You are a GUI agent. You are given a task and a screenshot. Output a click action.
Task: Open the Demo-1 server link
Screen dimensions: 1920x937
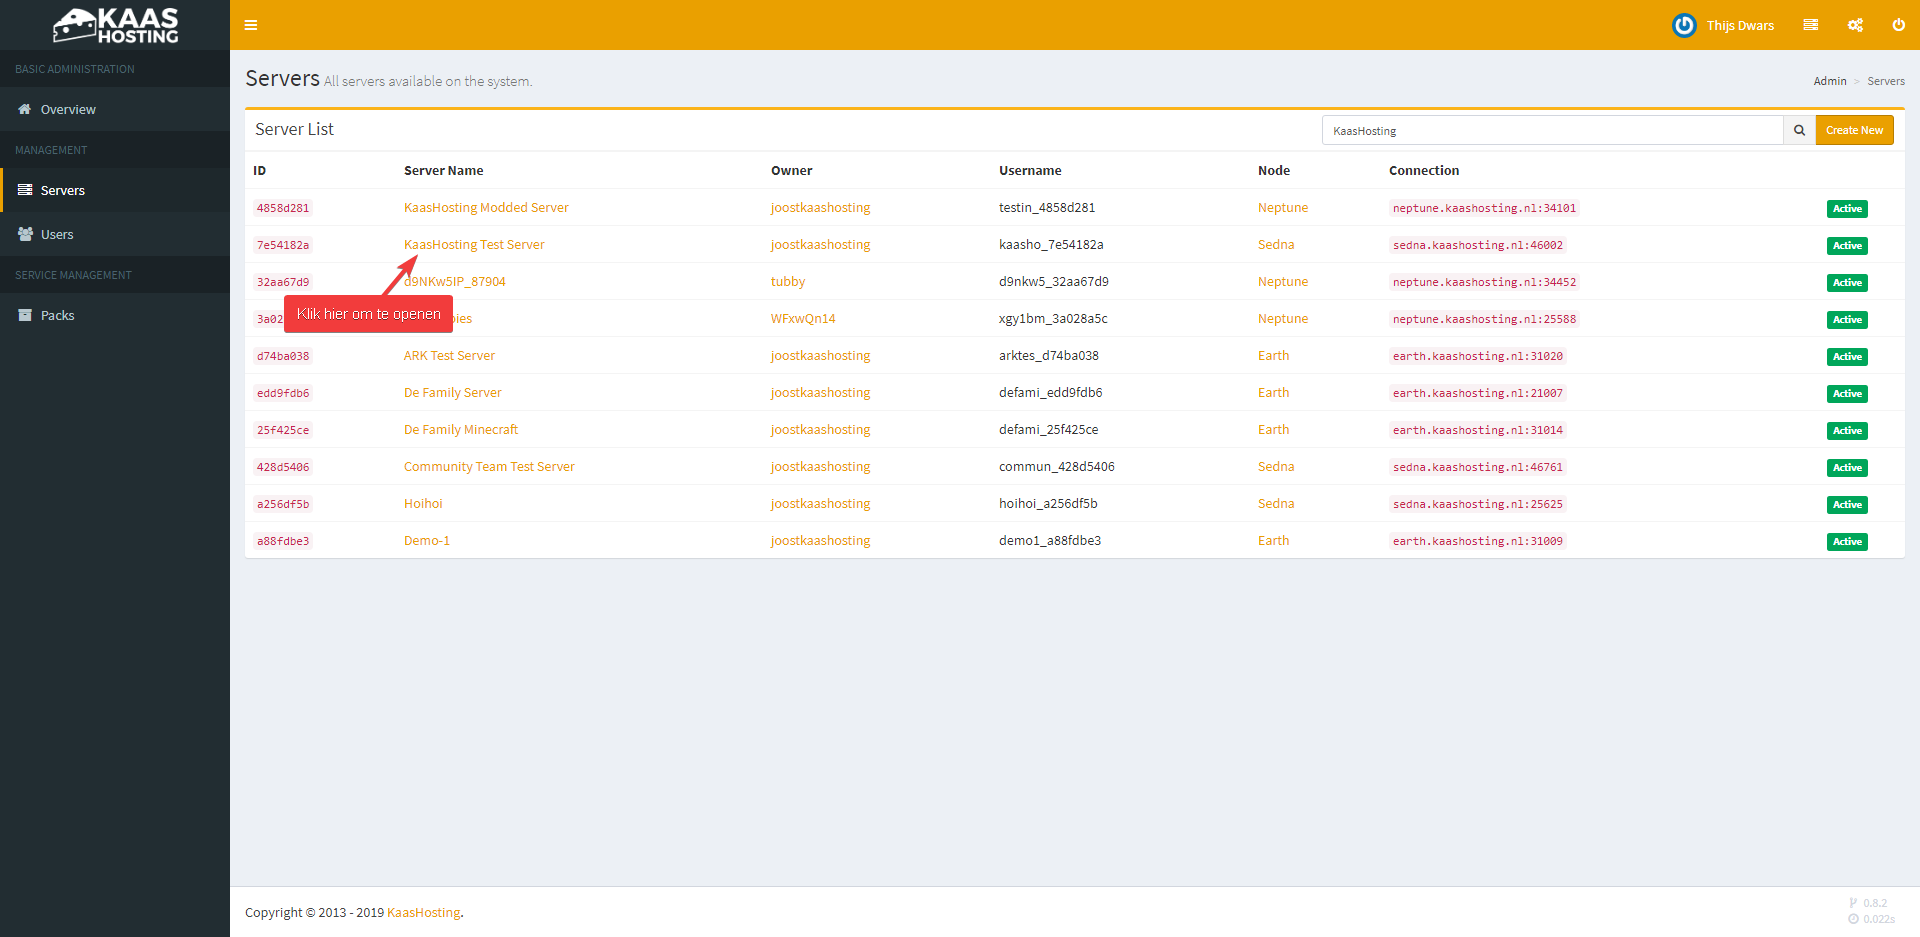[x=426, y=541]
